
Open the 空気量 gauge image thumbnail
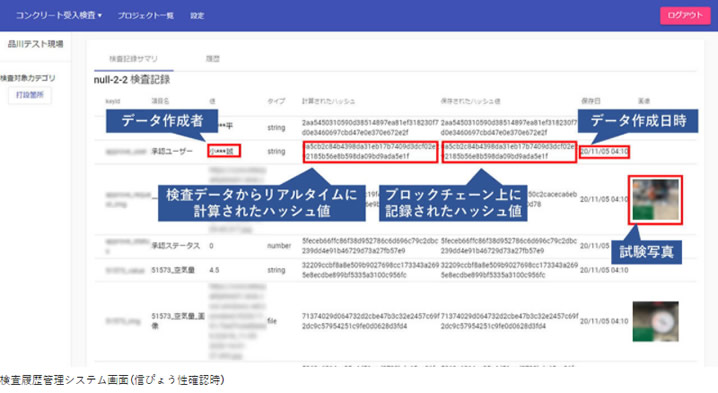(655, 321)
